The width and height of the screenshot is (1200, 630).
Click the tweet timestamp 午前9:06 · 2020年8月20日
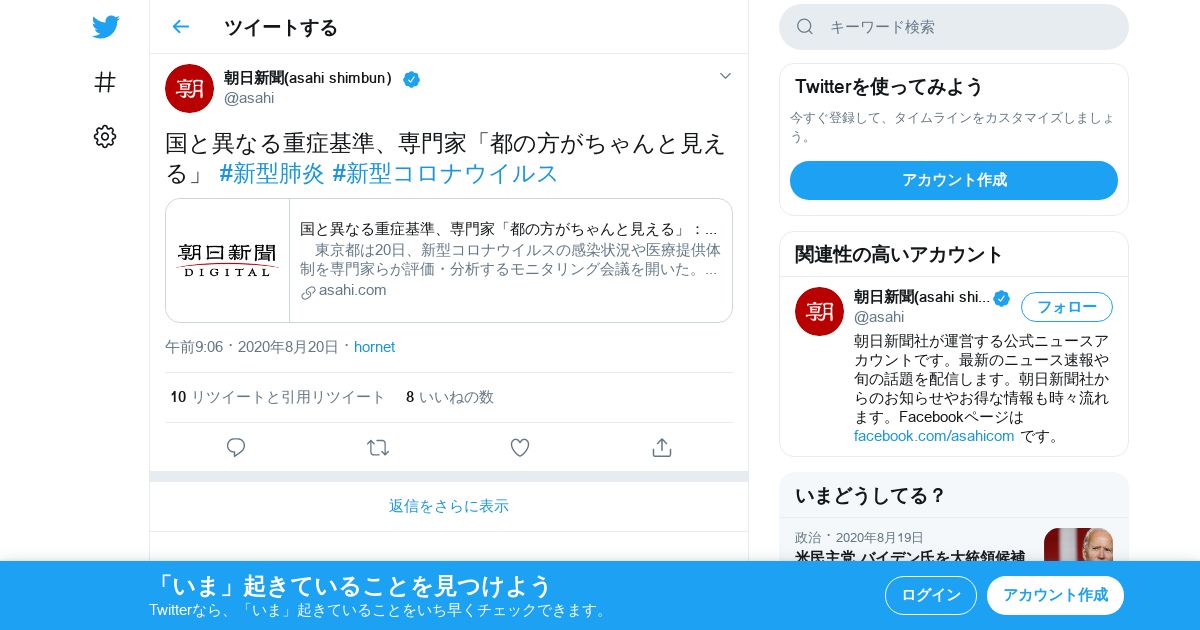coord(252,347)
